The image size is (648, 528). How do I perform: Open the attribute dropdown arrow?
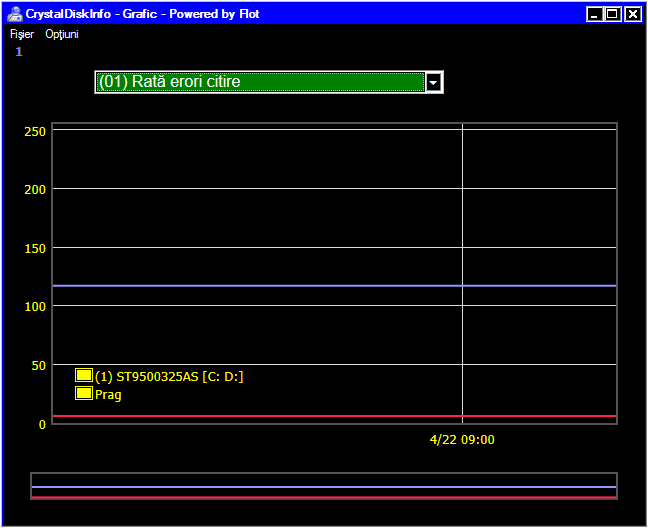pos(433,82)
